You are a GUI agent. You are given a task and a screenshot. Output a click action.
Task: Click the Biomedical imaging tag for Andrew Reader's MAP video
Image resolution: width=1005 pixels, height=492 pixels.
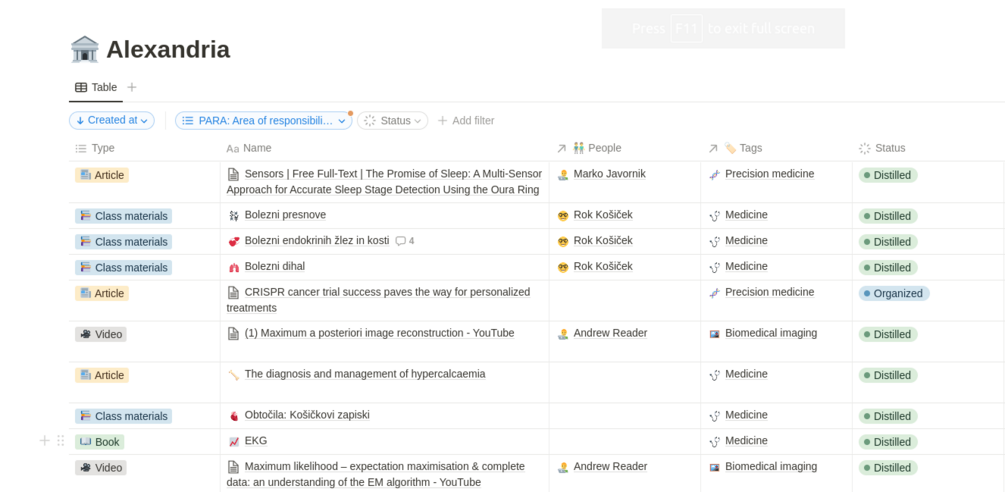[770, 333]
